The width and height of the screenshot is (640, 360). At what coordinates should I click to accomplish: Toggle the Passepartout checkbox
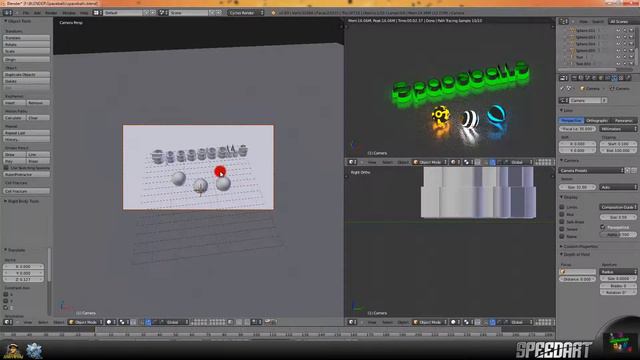603,227
